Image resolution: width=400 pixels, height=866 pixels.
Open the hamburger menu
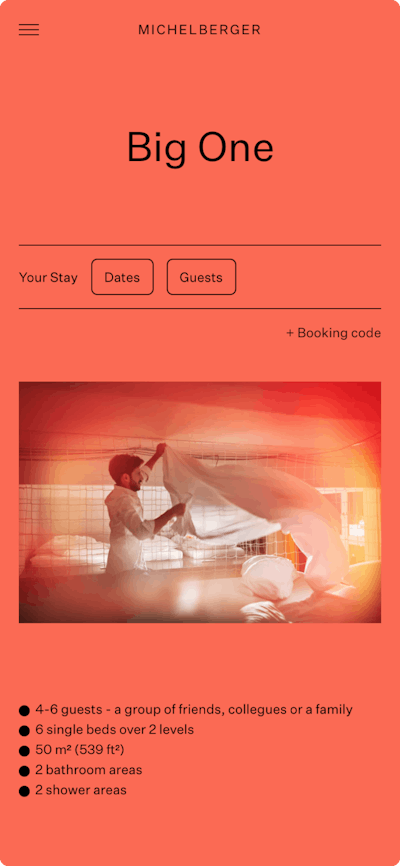coord(29,30)
